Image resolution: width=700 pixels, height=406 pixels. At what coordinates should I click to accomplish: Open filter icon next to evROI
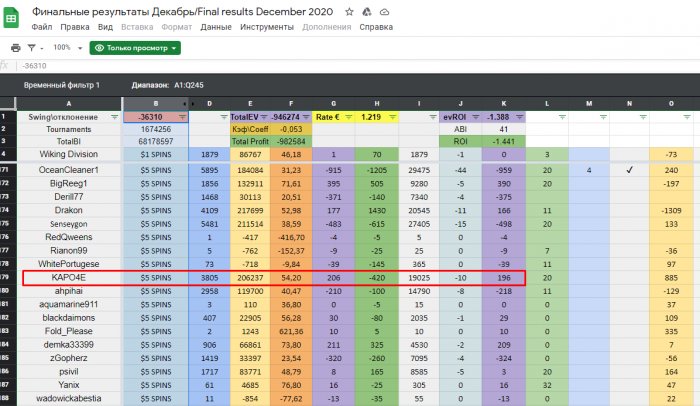475,117
